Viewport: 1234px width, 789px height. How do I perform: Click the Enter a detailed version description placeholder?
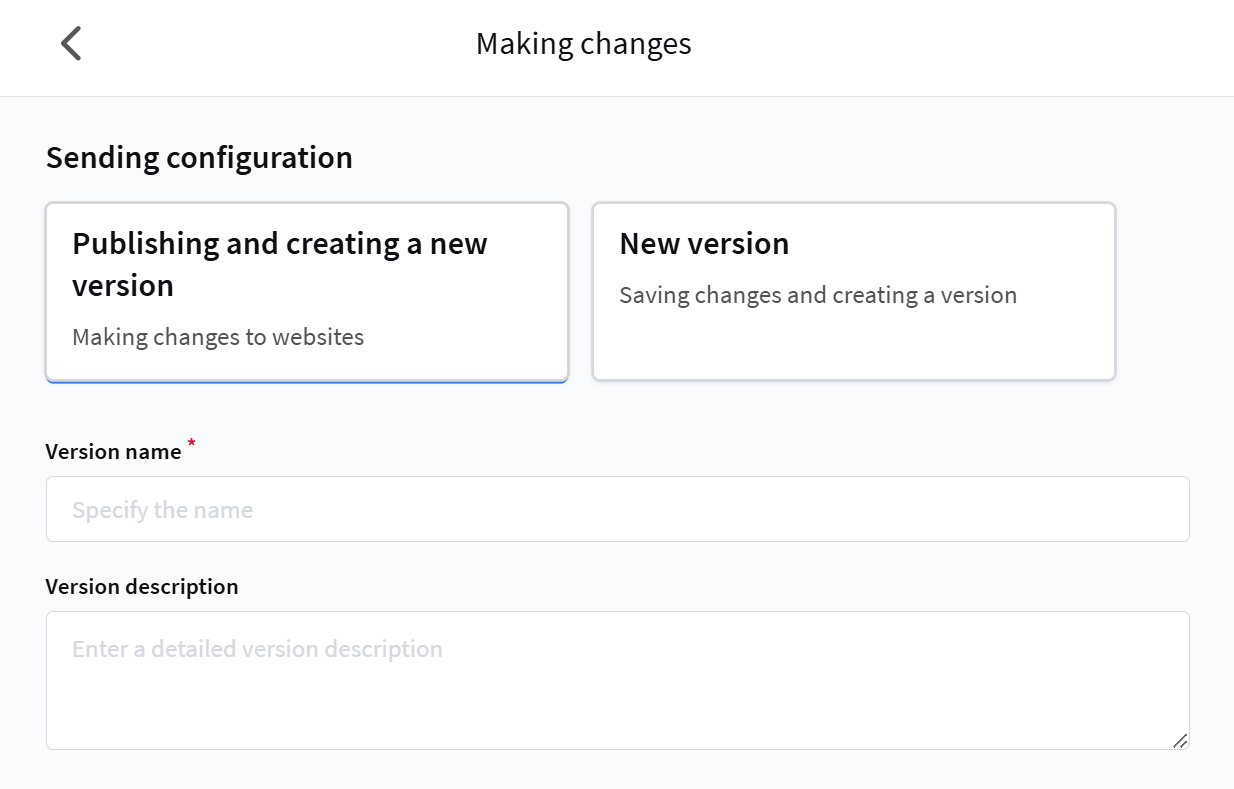tap(257, 649)
